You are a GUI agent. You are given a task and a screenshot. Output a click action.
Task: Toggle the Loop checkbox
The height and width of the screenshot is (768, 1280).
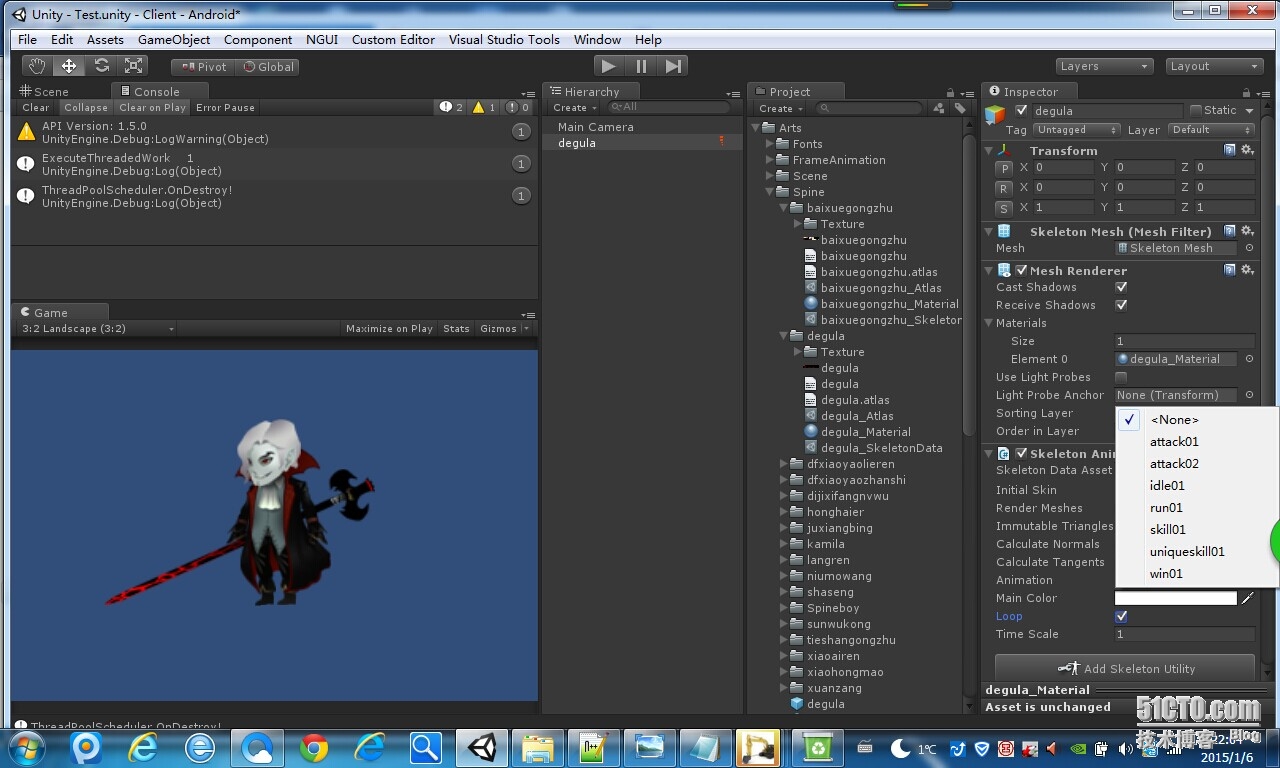pos(1121,616)
